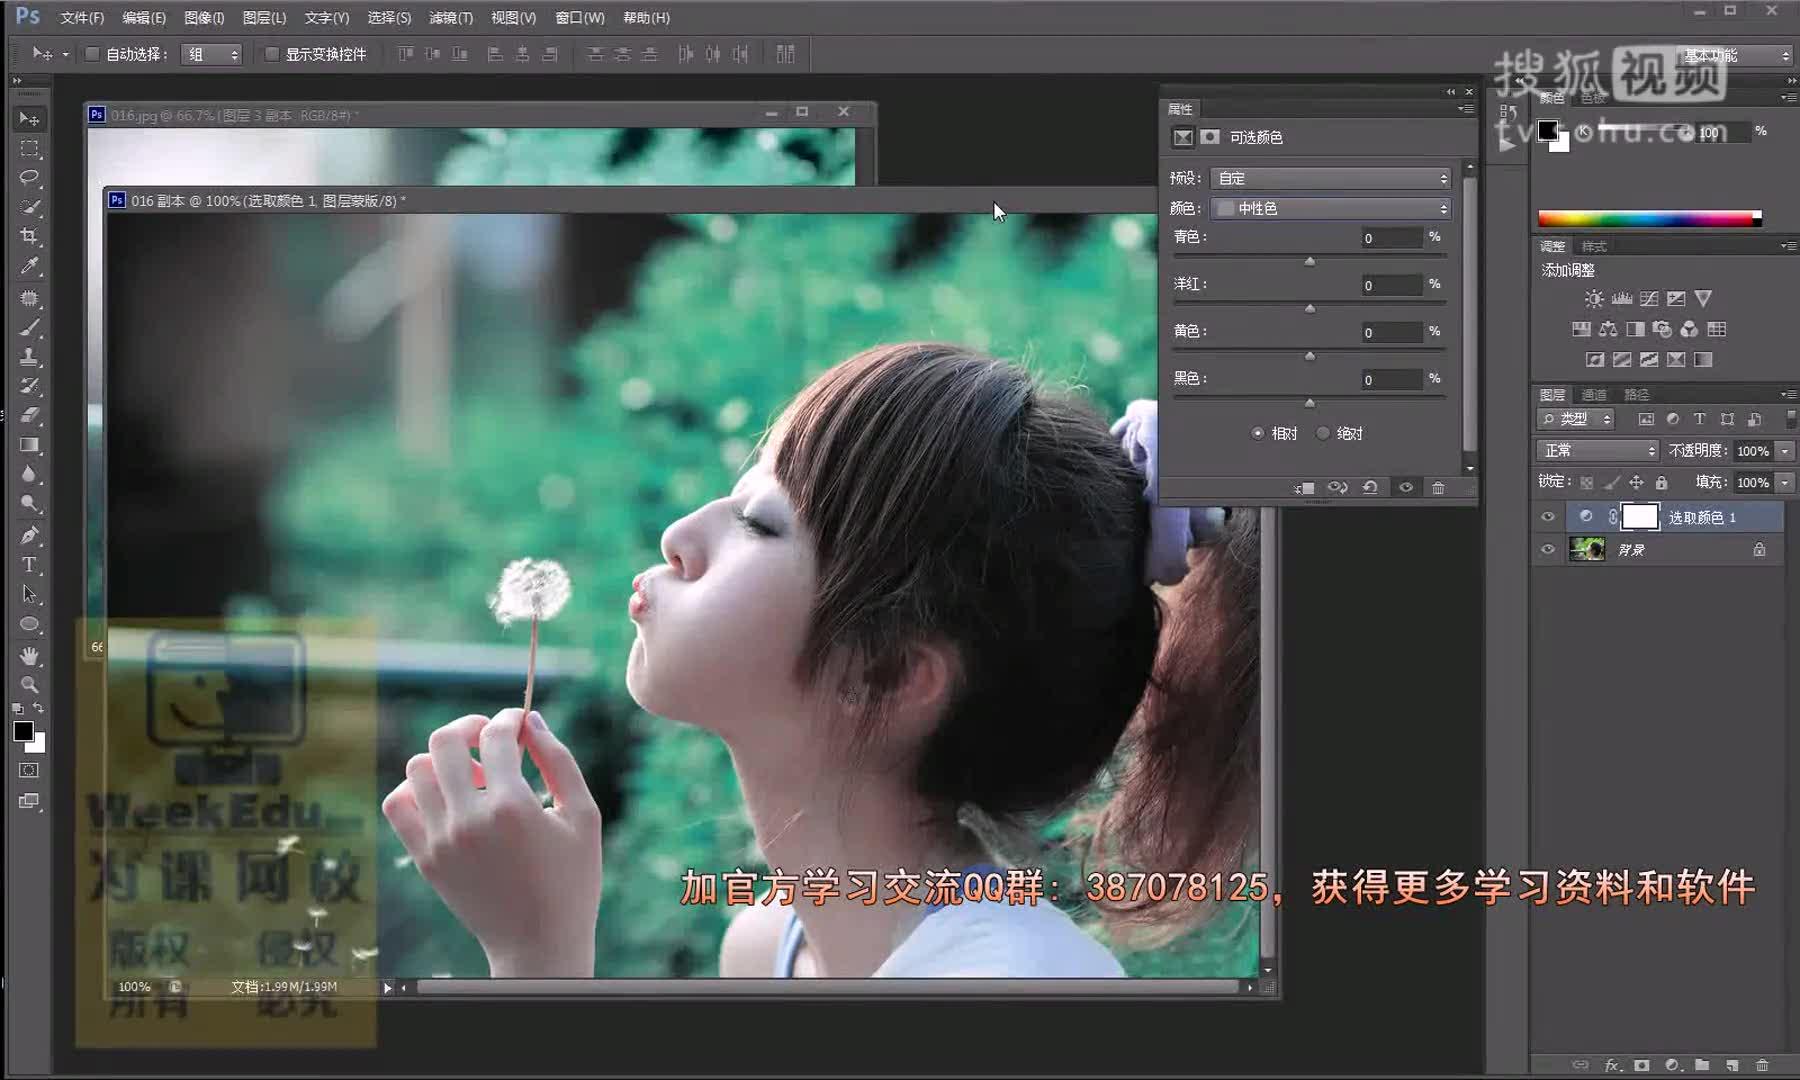Click the 青色 slider handle in Properties
Screen dimensions: 1800x1080
(x=1310, y=260)
